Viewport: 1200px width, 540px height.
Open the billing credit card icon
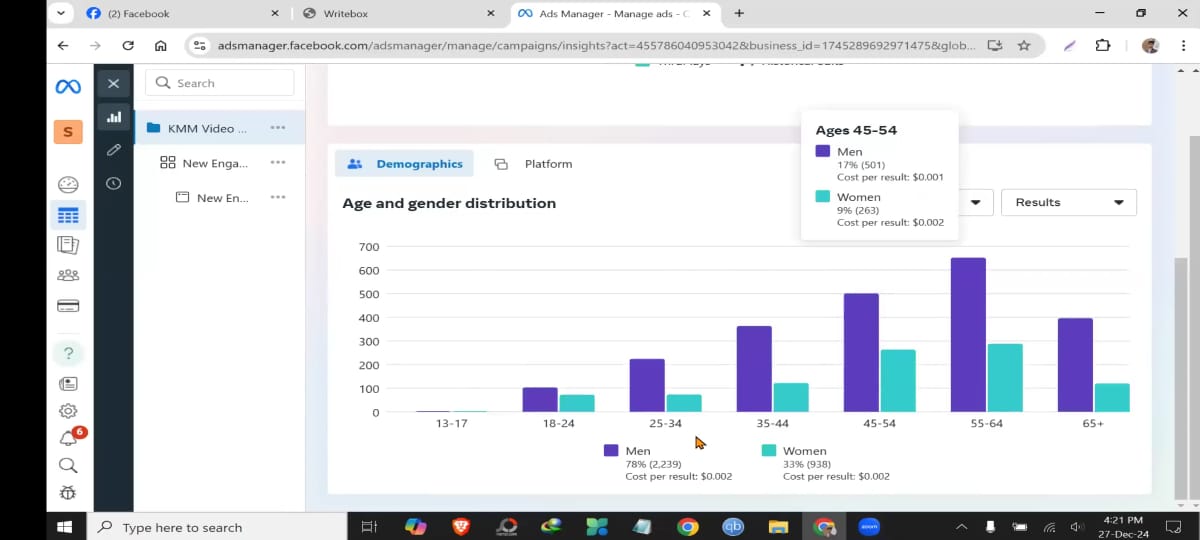(x=68, y=306)
